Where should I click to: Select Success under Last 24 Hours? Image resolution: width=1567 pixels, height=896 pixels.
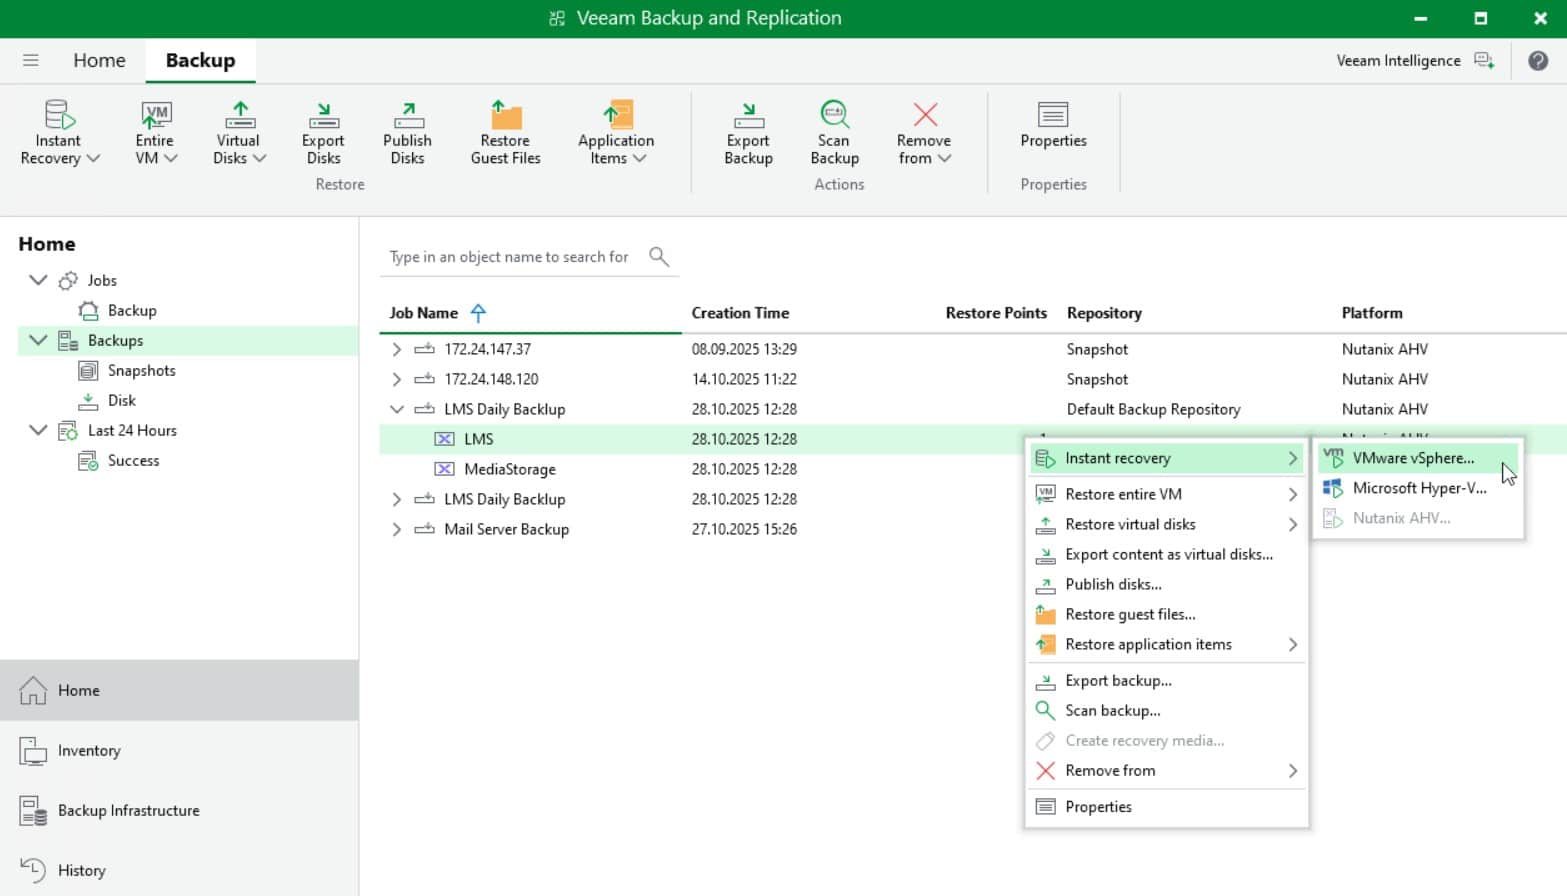pyautogui.click(x=133, y=460)
